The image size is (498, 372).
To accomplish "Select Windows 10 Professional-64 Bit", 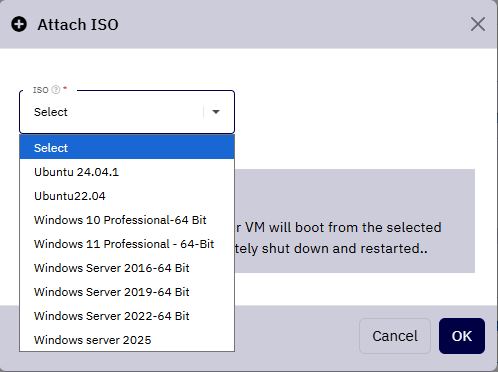I will (x=127, y=220).
